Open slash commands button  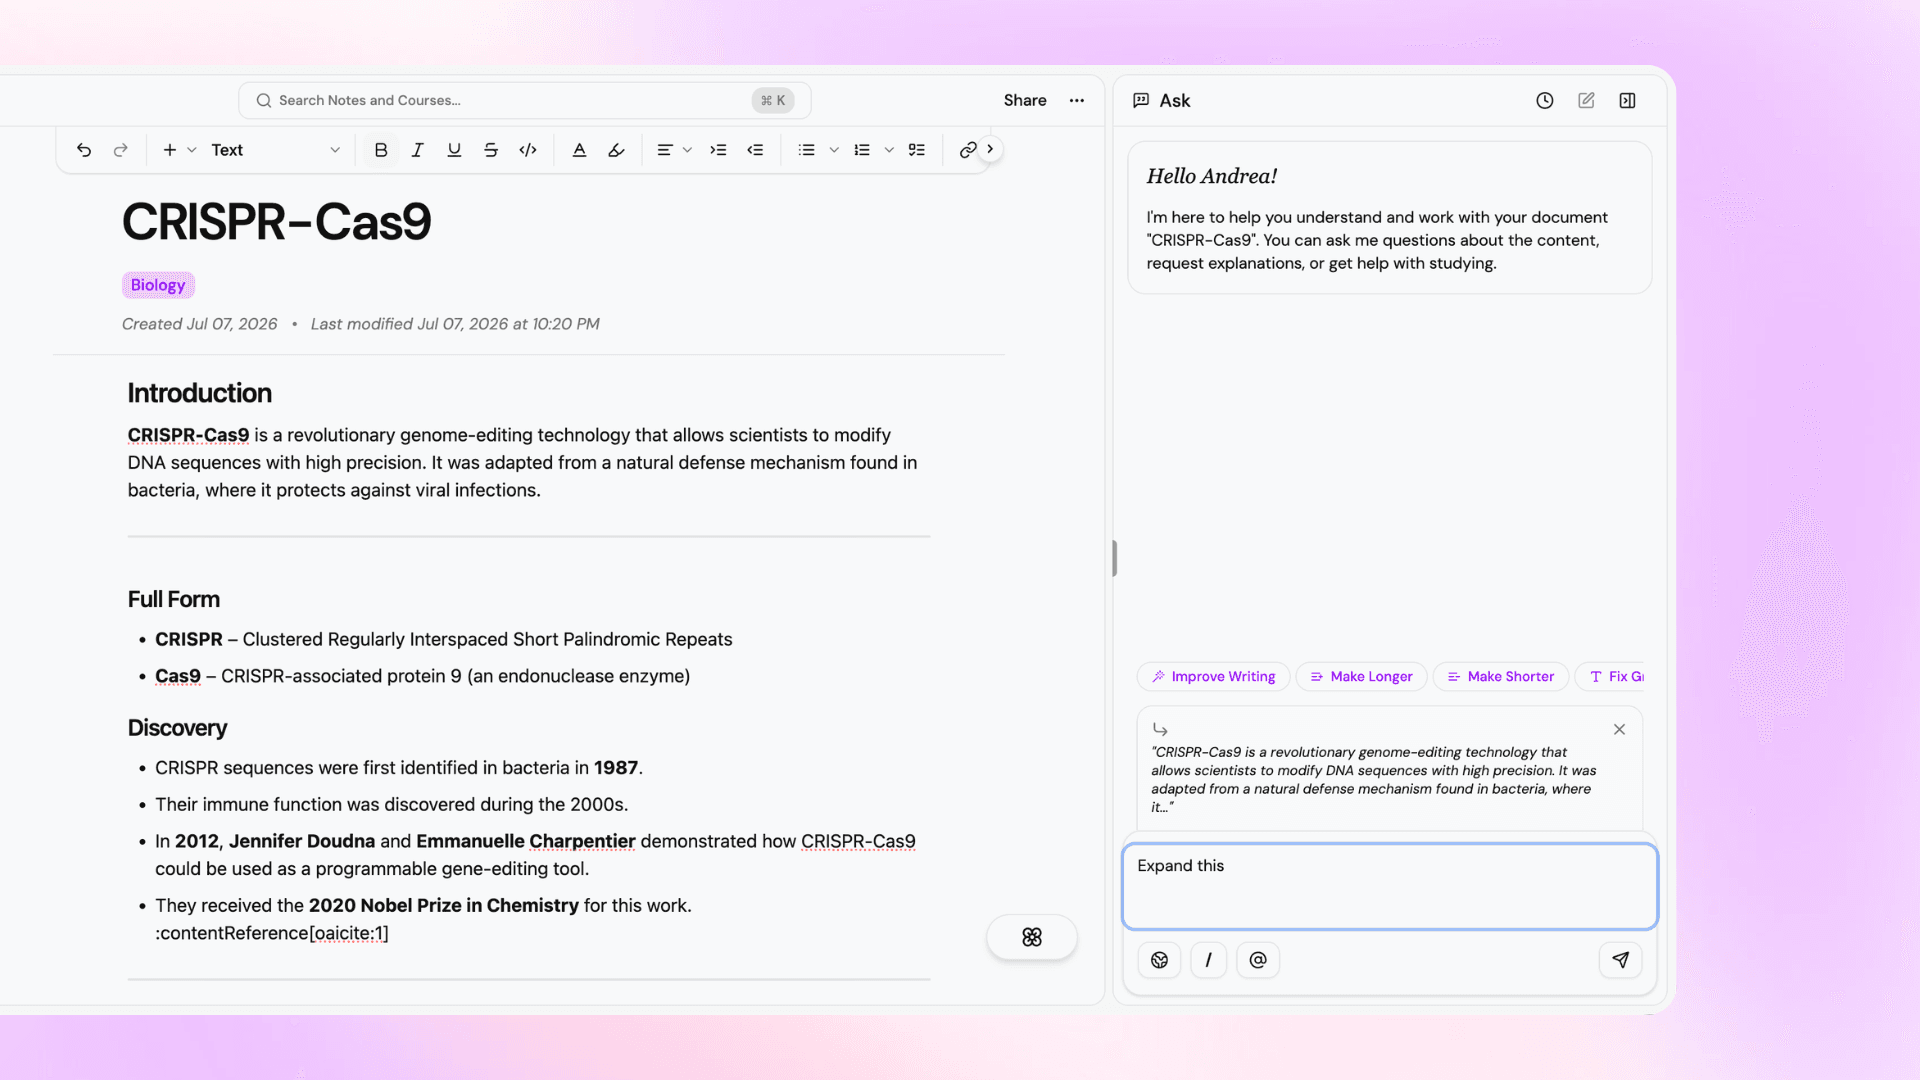click(x=1208, y=960)
